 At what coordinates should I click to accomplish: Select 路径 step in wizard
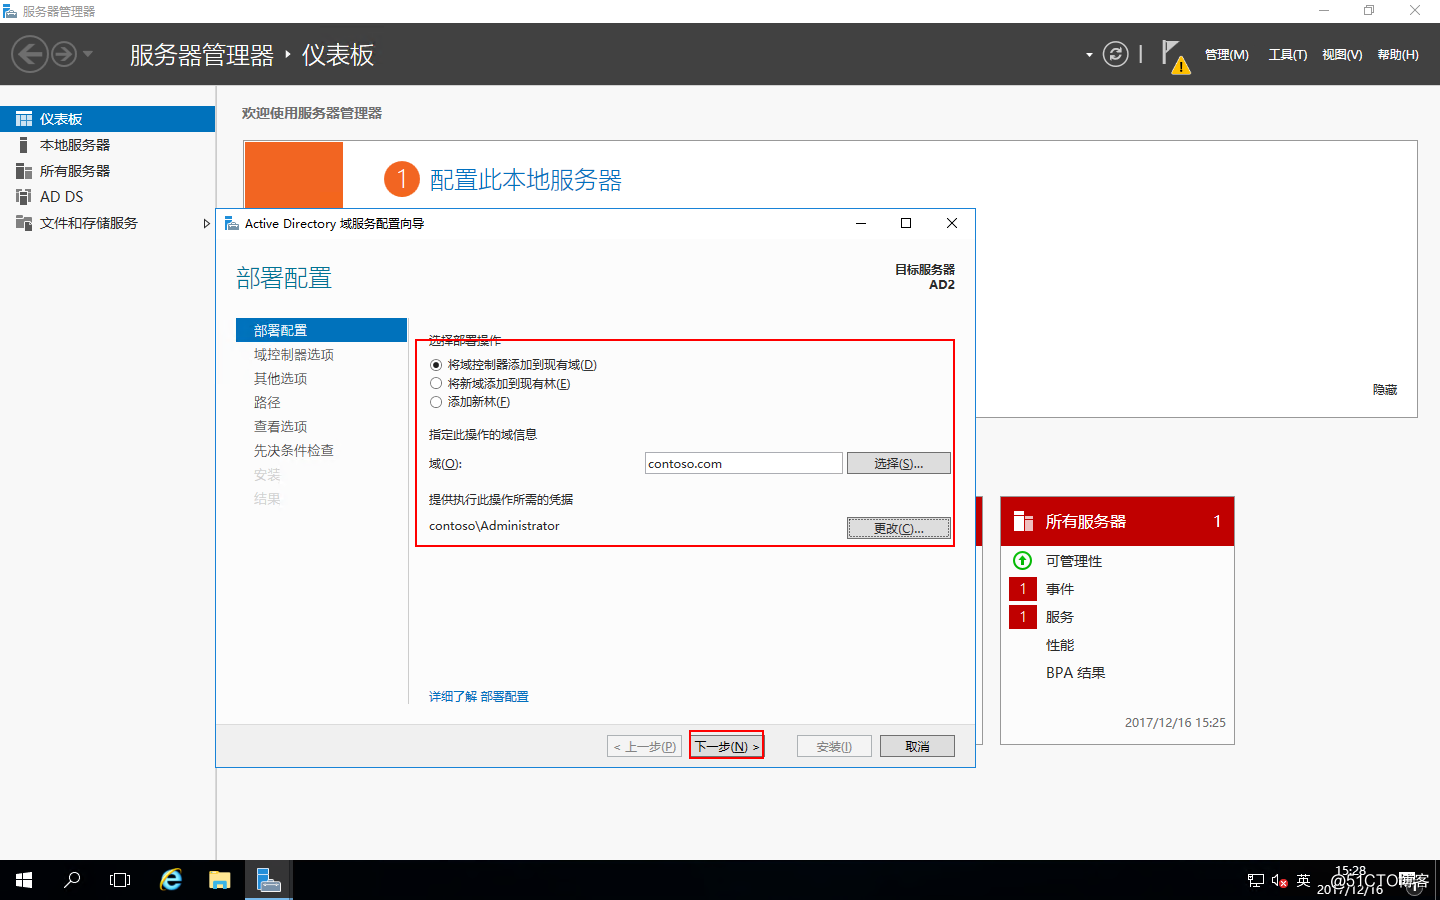(267, 403)
